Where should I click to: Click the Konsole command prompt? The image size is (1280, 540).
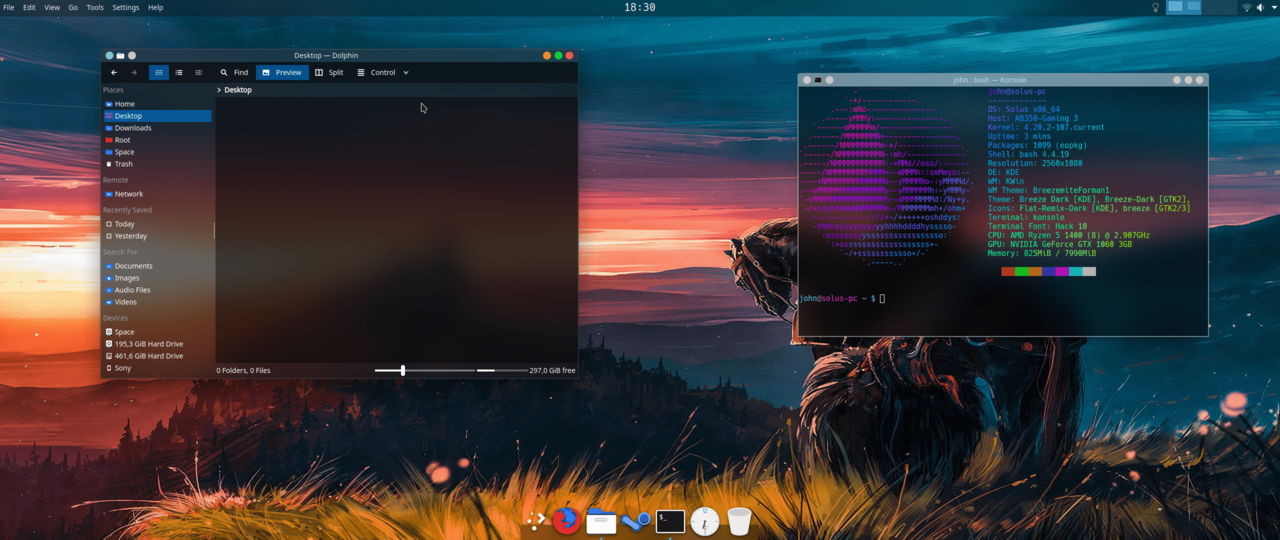[x=841, y=298]
